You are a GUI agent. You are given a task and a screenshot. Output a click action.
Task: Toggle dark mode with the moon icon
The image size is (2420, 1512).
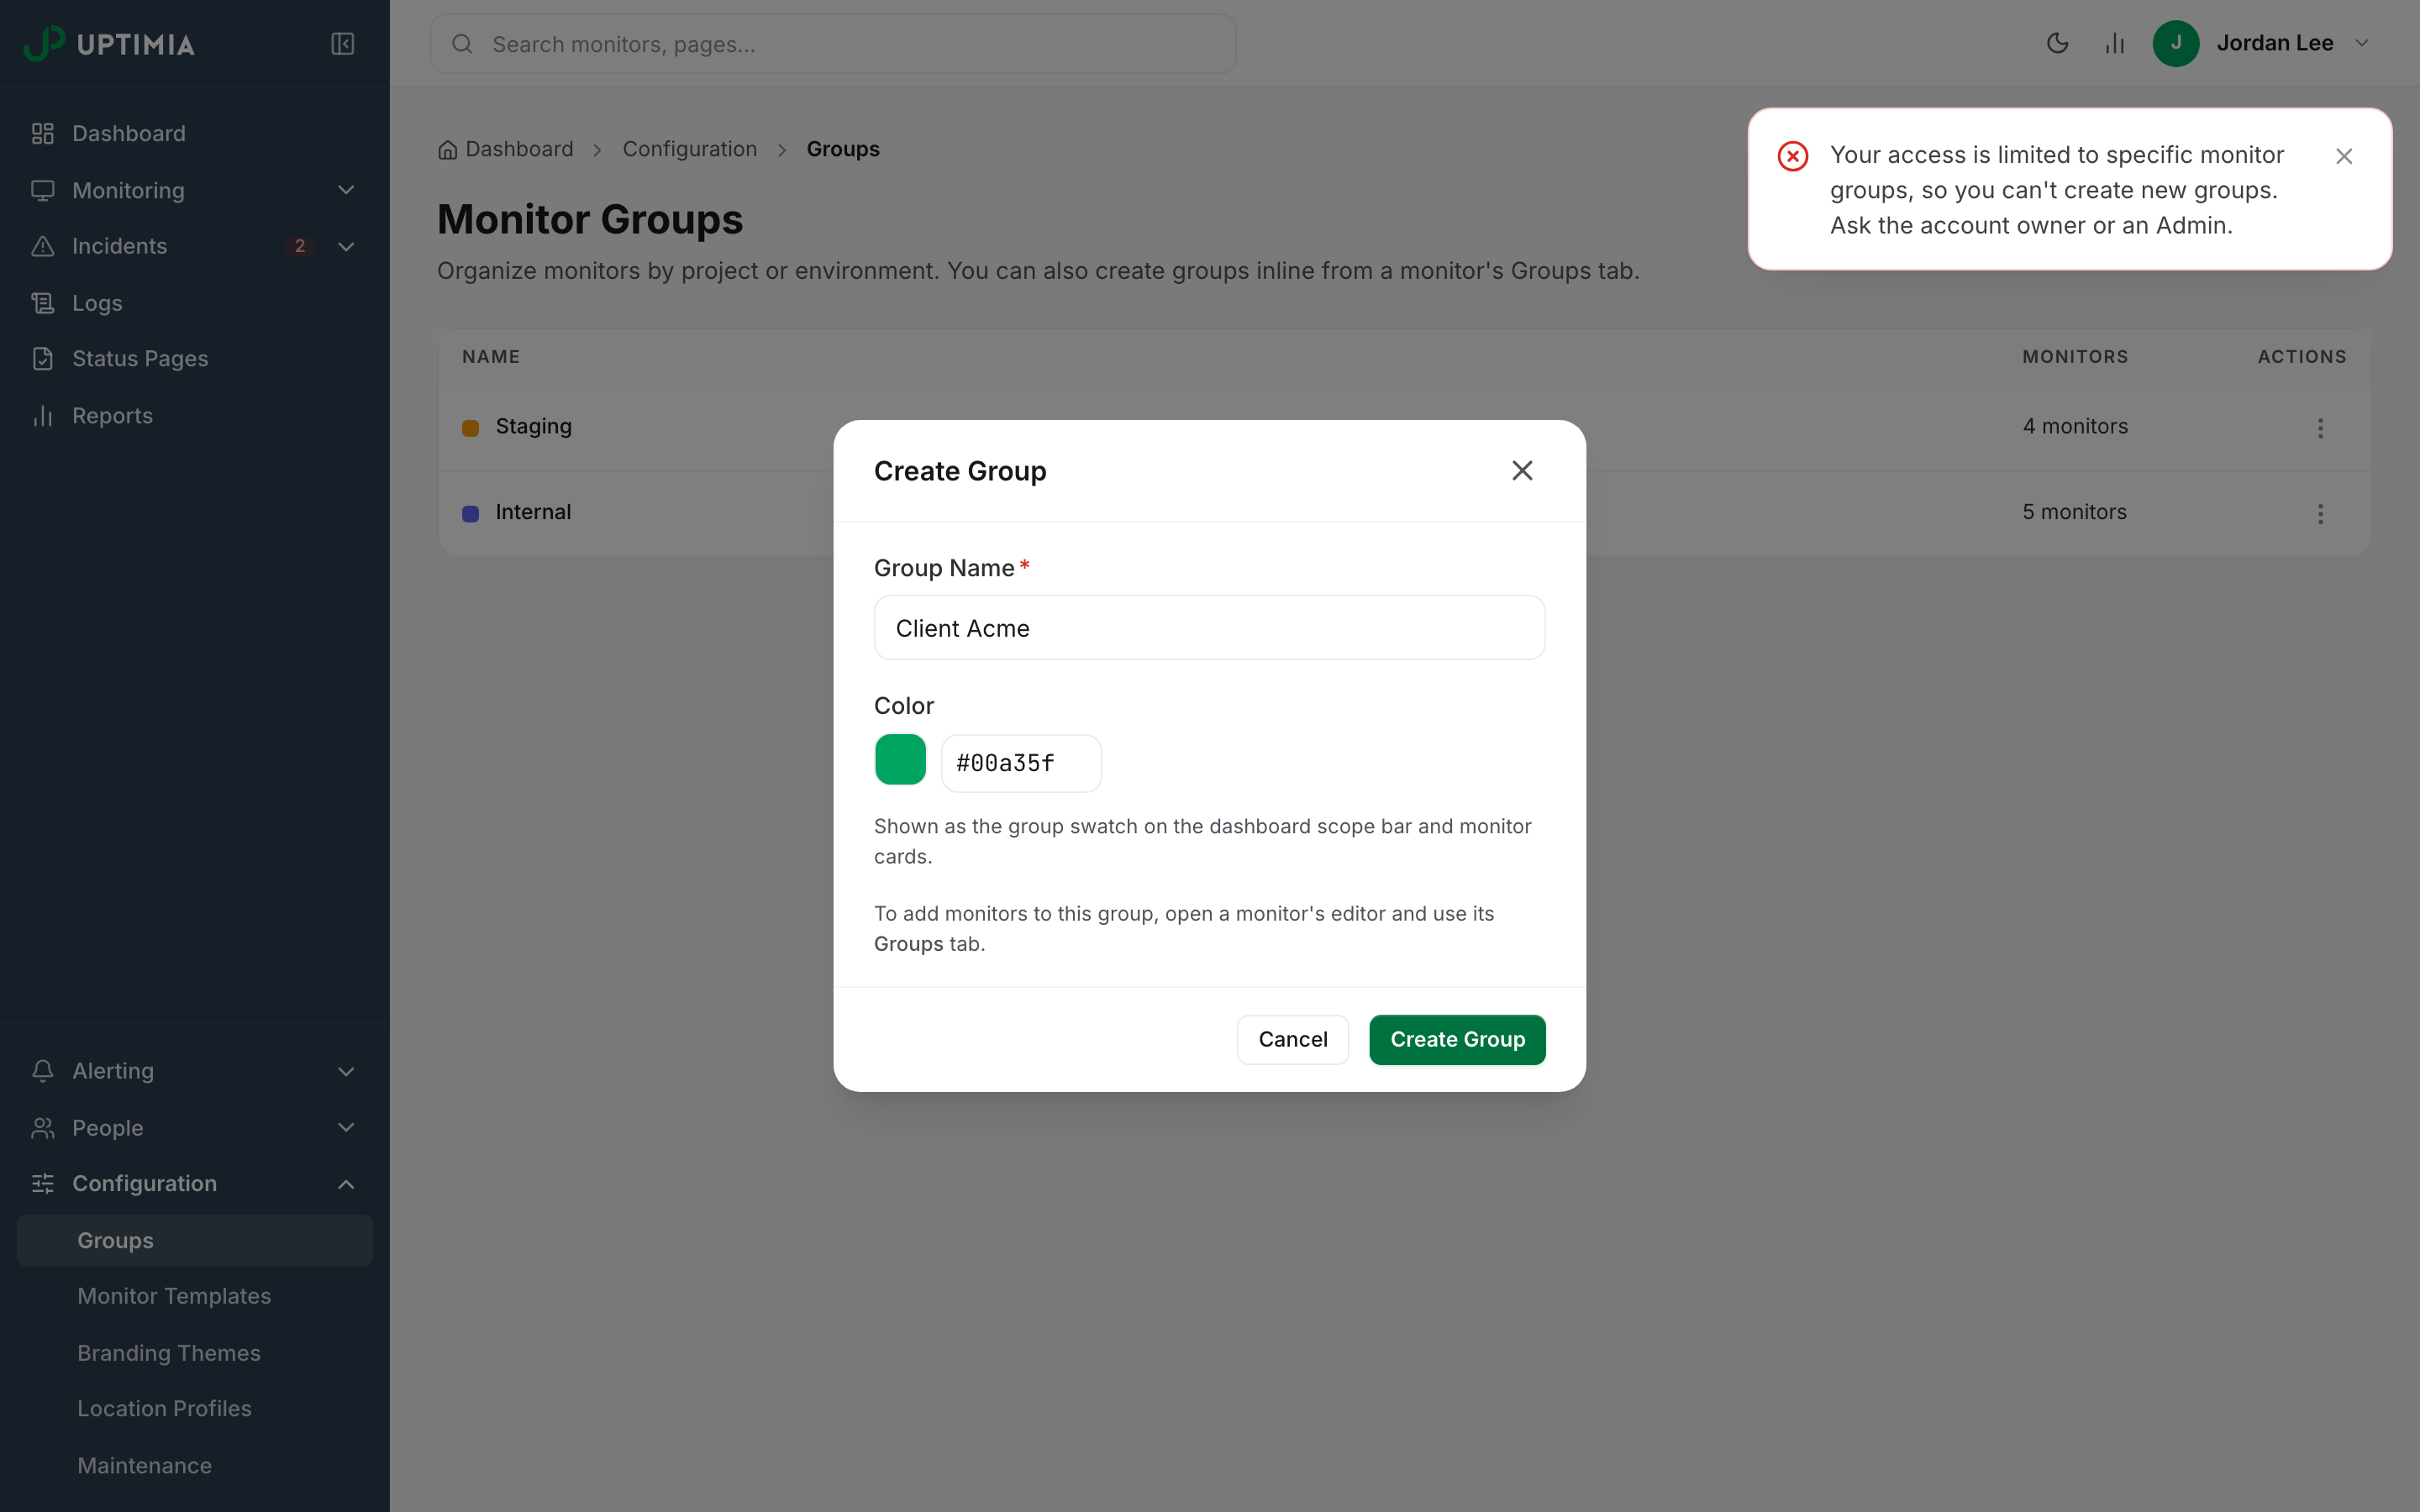tap(2057, 43)
